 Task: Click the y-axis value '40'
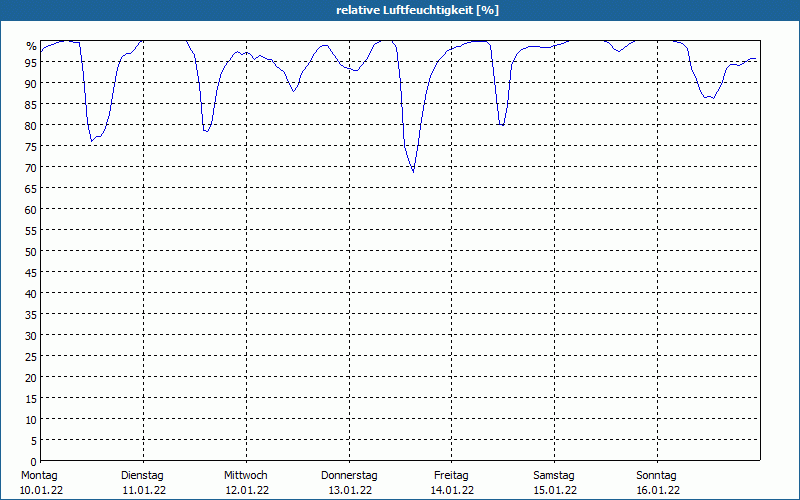31,293
